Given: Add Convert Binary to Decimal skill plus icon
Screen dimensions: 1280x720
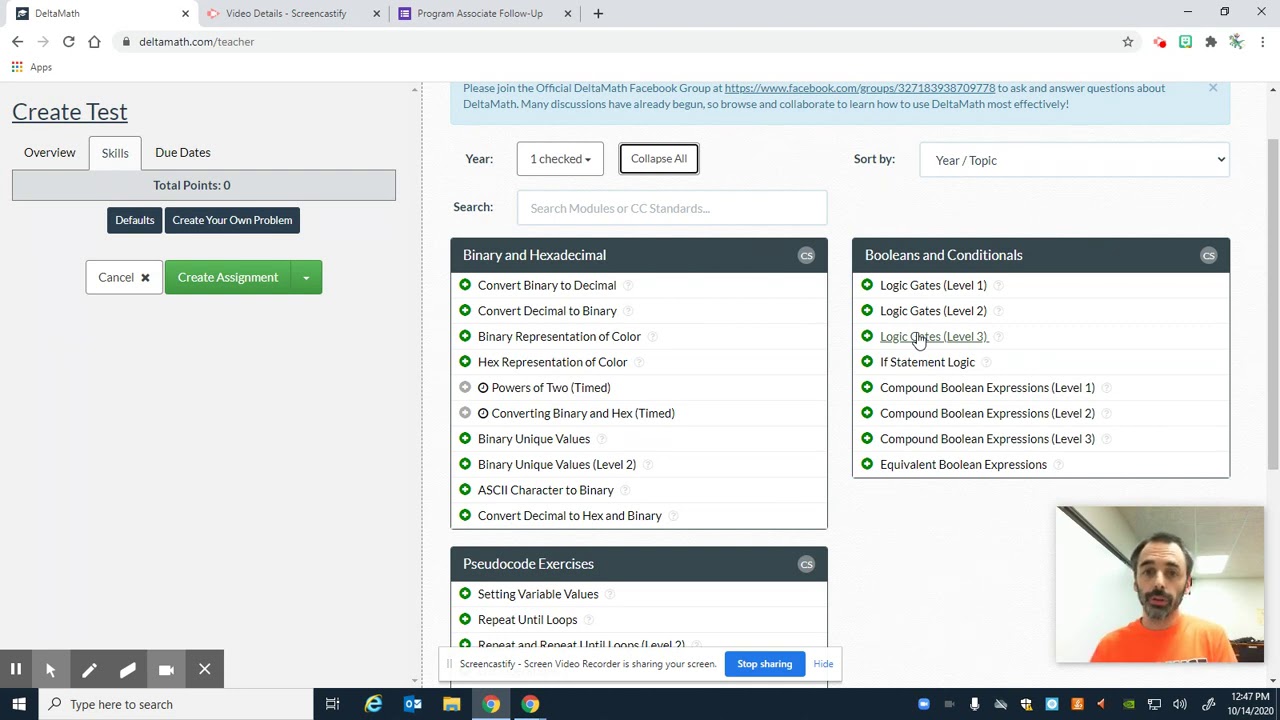Looking at the screenshot, I should [465, 285].
